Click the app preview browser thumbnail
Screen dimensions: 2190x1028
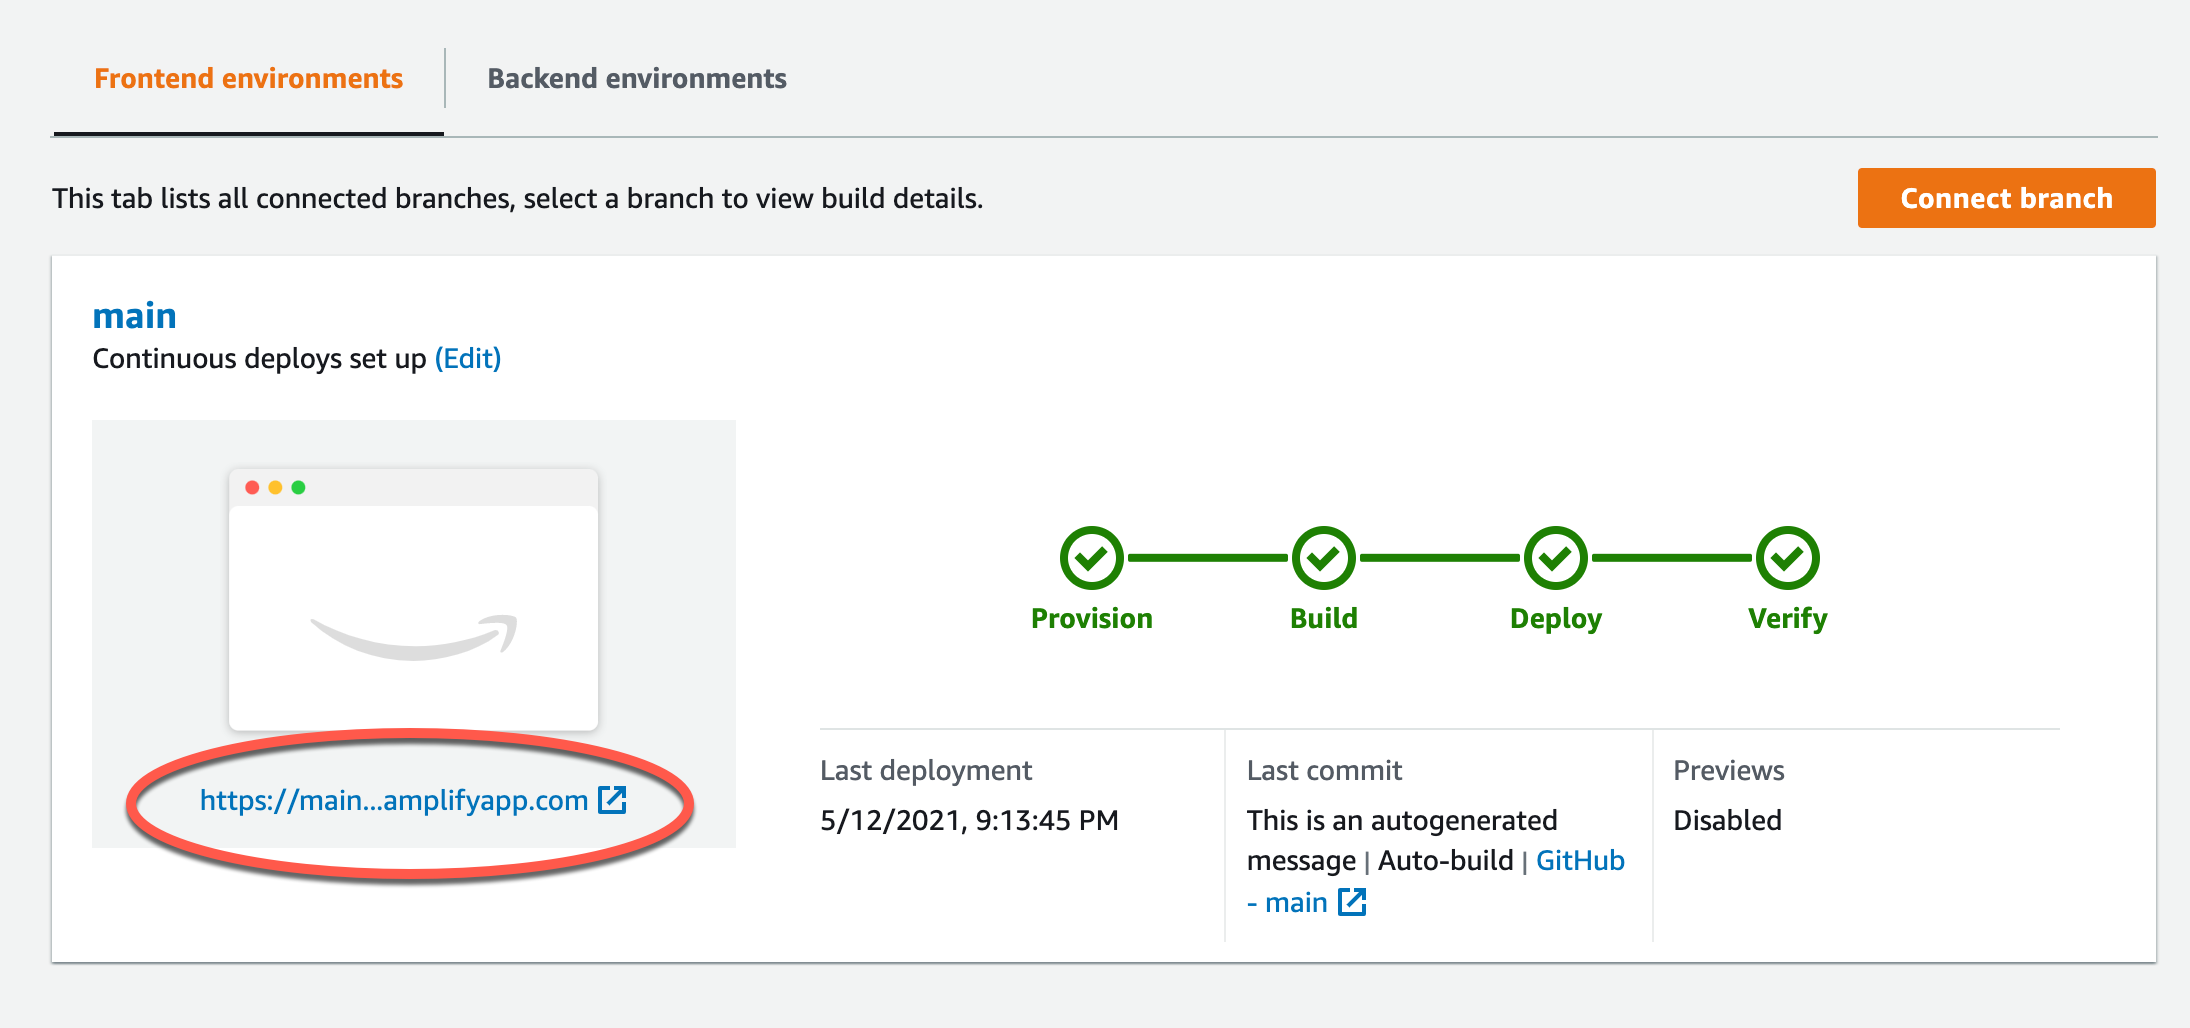[414, 600]
